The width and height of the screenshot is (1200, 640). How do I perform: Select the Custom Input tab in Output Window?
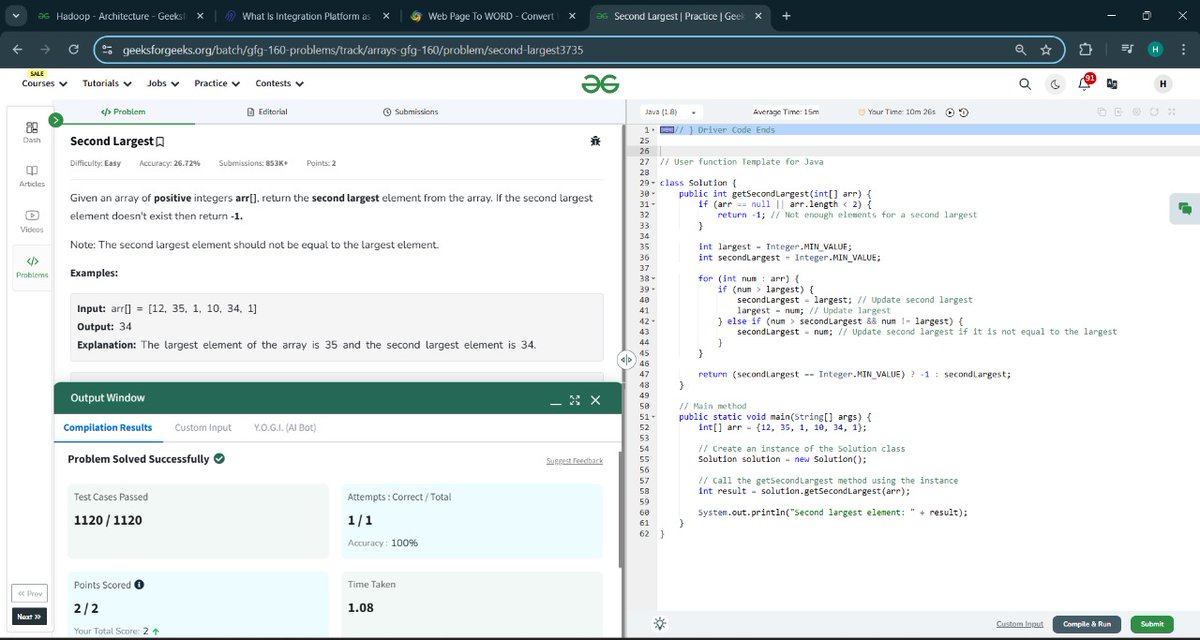203,428
